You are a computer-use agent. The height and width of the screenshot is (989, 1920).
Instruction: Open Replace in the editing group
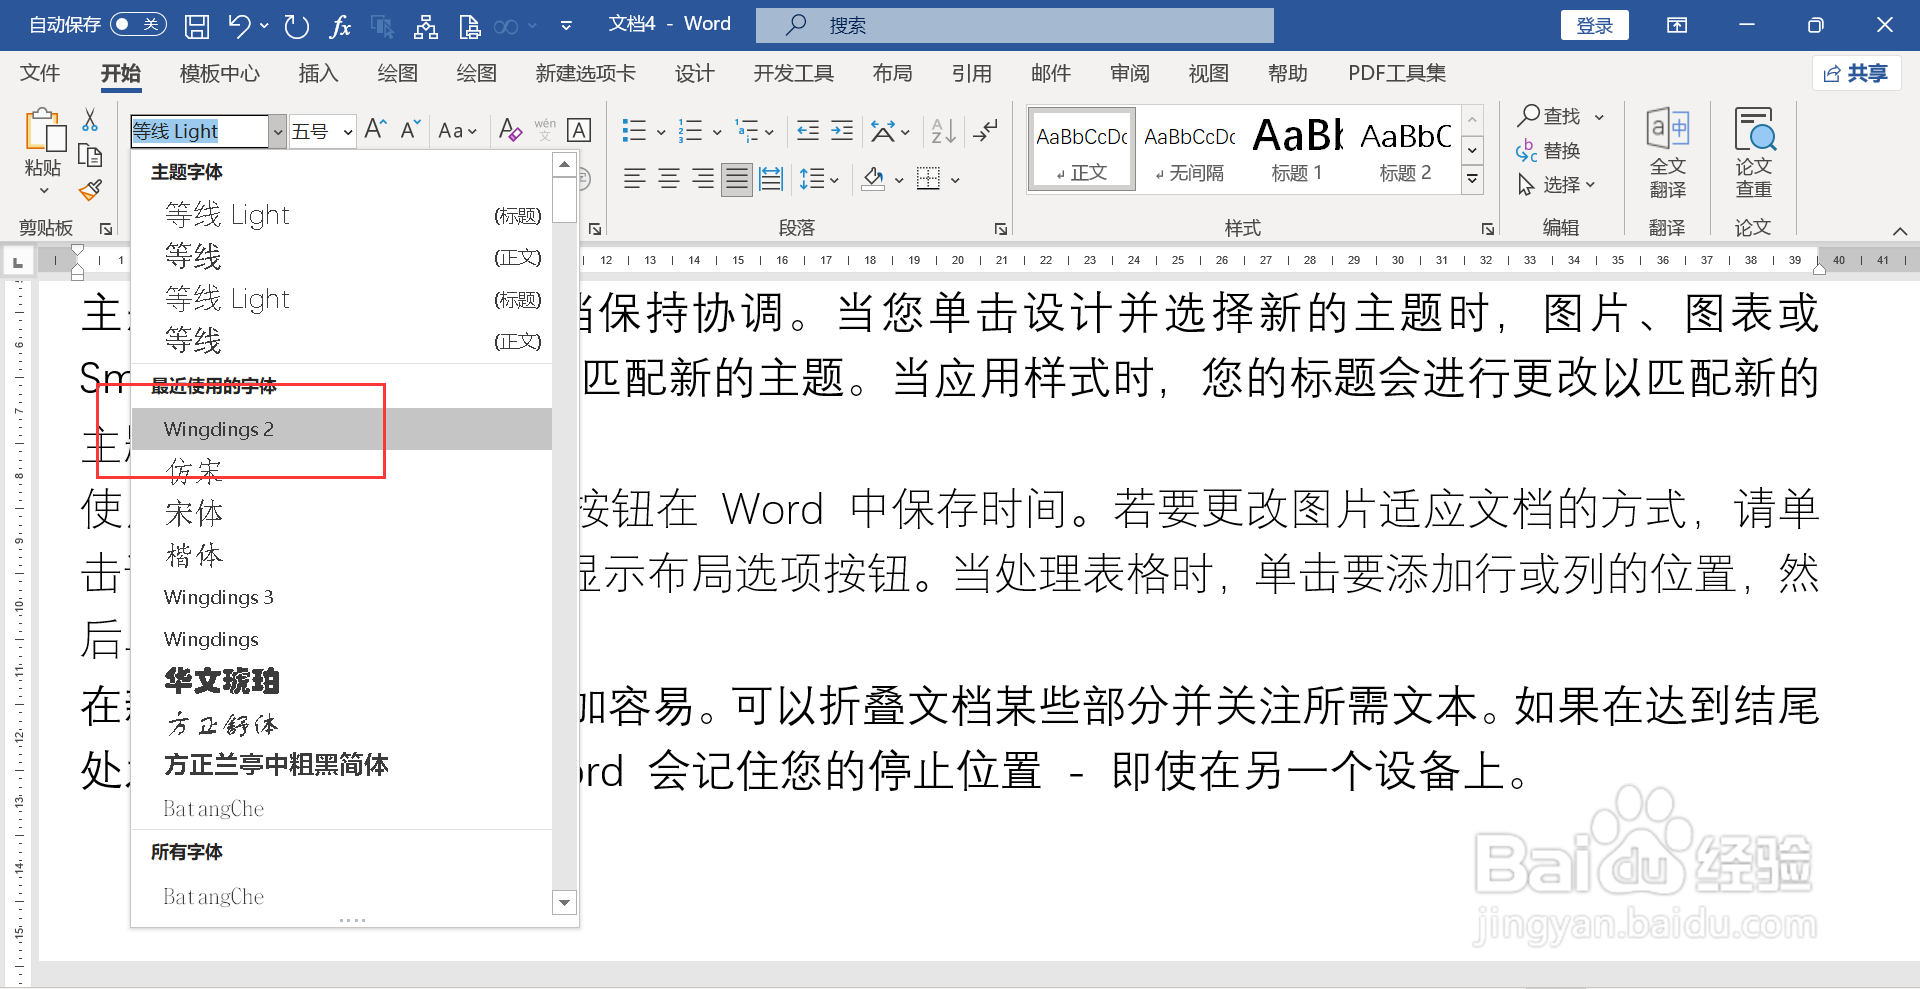pyautogui.click(x=1549, y=151)
